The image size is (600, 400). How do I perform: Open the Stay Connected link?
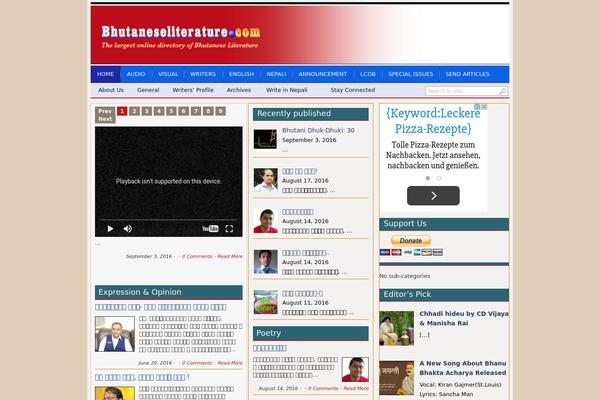pos(353,90)
